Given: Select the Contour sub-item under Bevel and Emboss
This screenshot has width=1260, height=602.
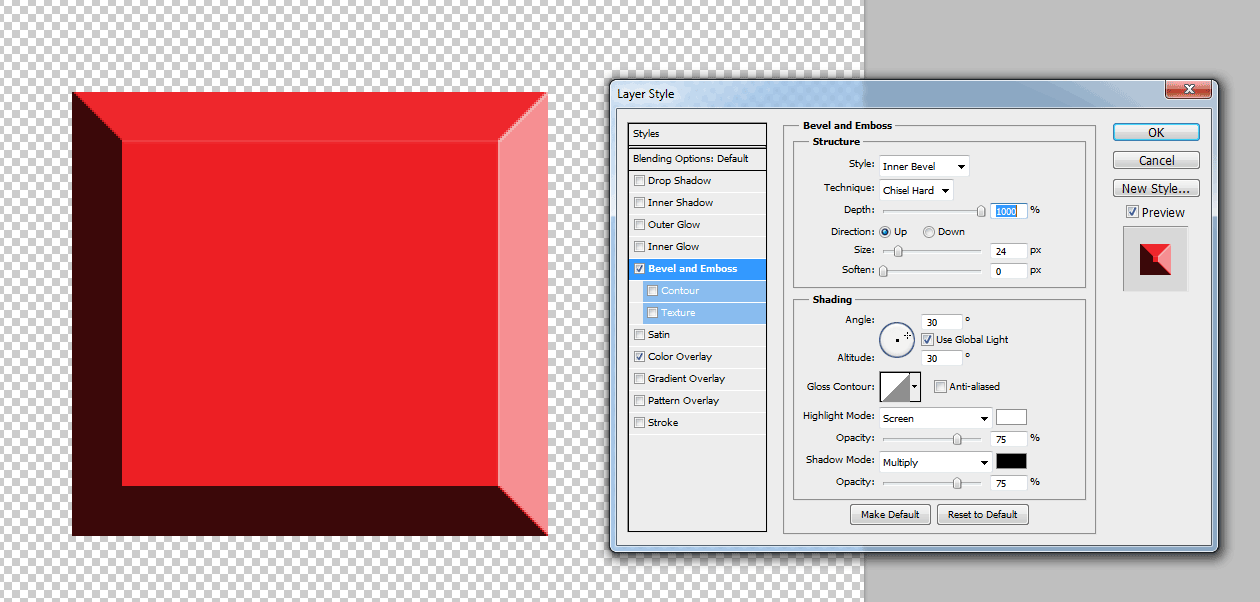Looking at the screenshot, I should [680, 291].
